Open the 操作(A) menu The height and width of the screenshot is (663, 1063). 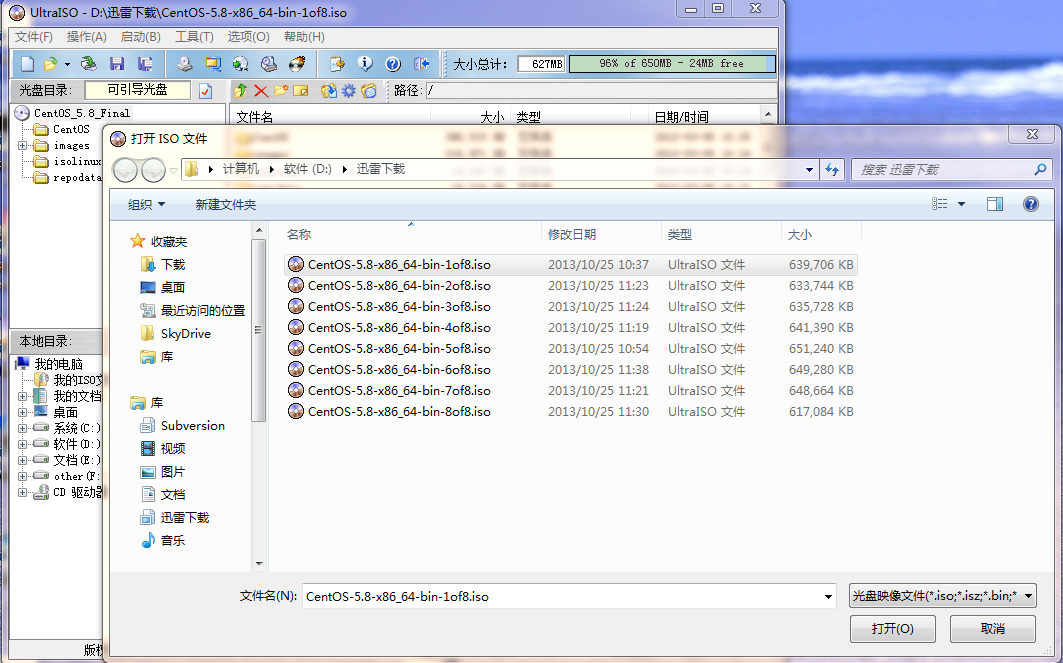pos(87,37)
